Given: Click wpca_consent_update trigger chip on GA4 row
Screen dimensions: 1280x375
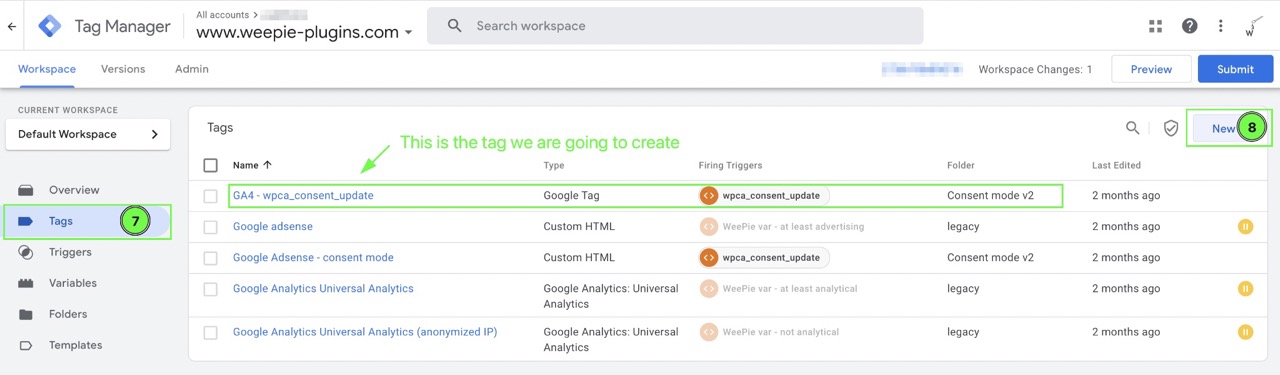Looking at the screenshot, I should click(x=764, y=196).
